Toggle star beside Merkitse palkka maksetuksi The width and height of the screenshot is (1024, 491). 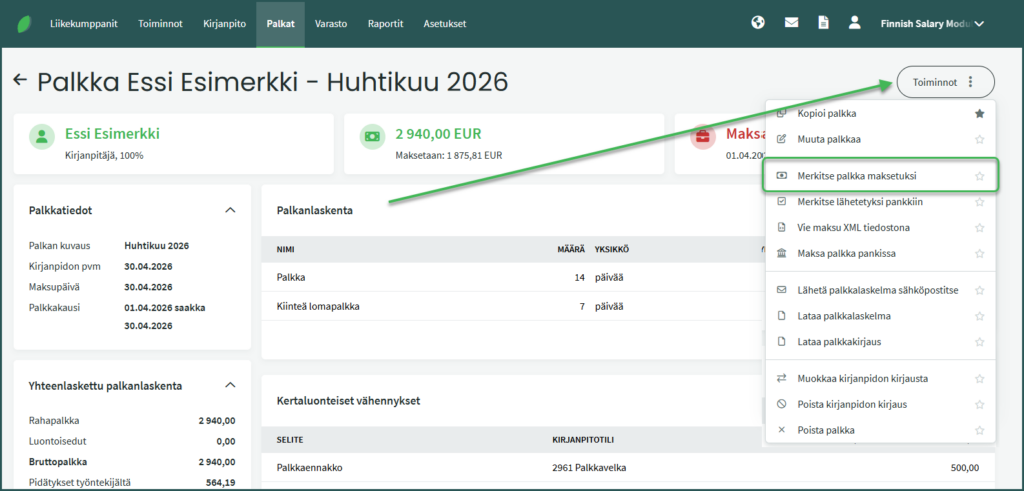[979, 176]
